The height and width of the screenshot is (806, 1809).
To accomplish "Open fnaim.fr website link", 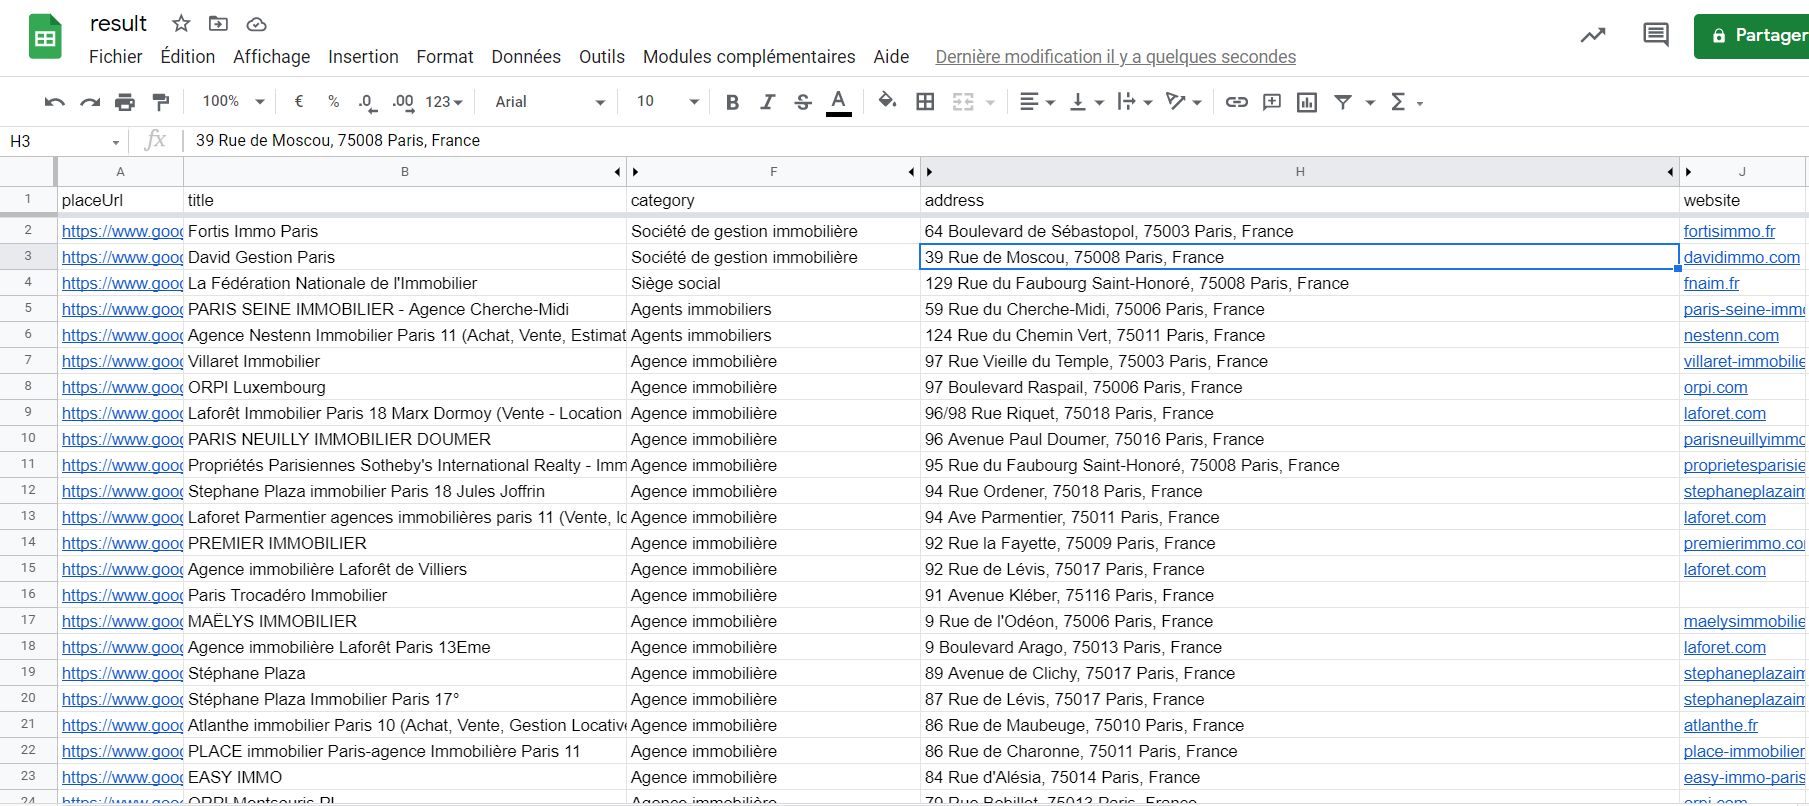I will pos(1711,283).
